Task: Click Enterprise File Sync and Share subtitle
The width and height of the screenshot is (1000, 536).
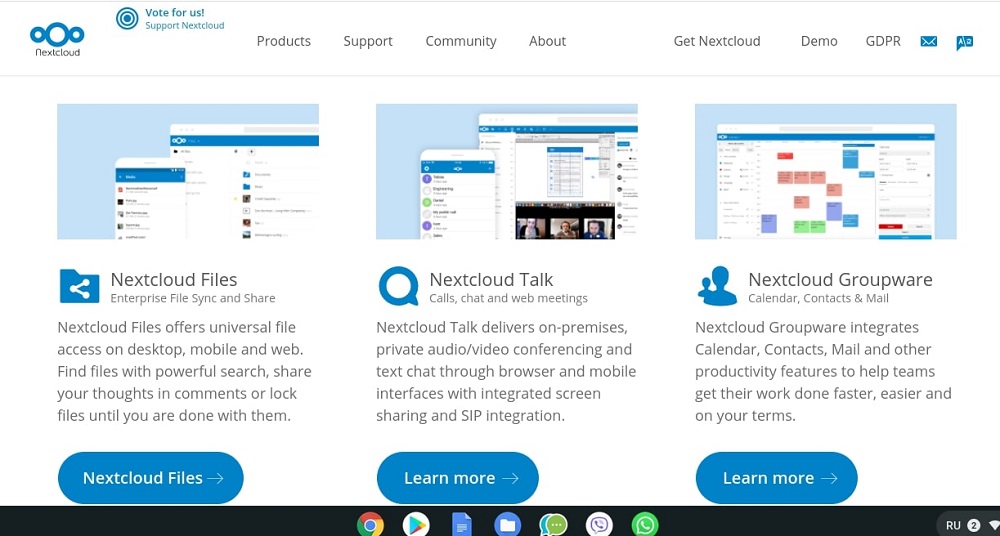Action: coord(193,298)
